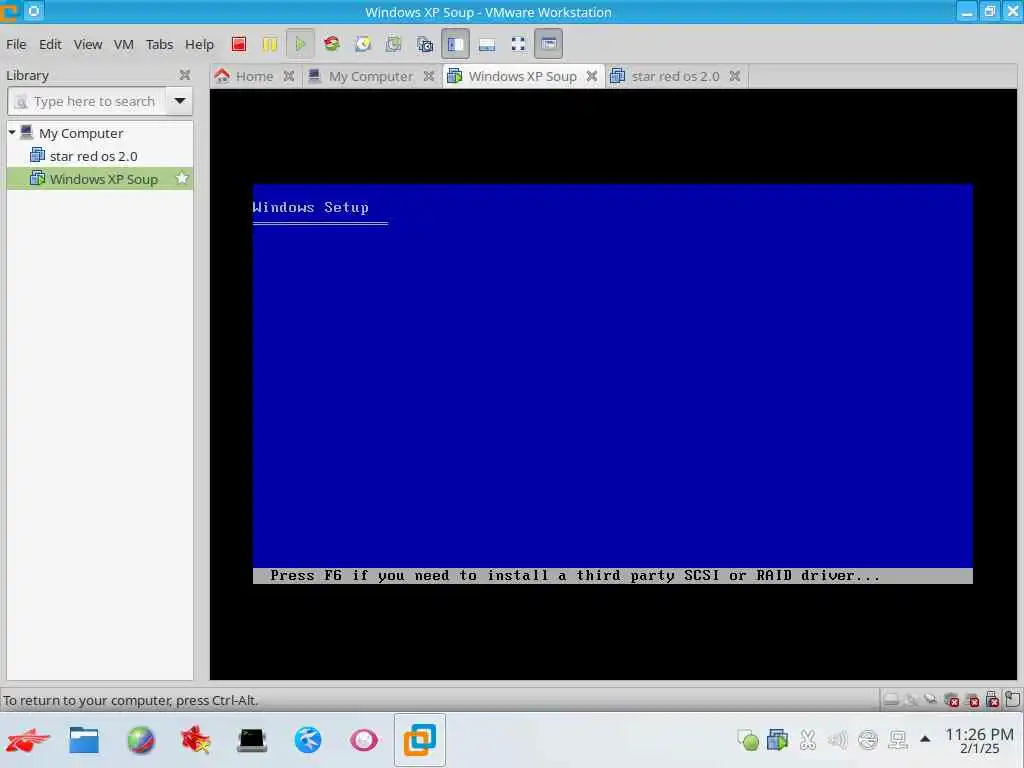Open the pink circular taskbar icon
1024x768 pixels.
pos(364,741)
